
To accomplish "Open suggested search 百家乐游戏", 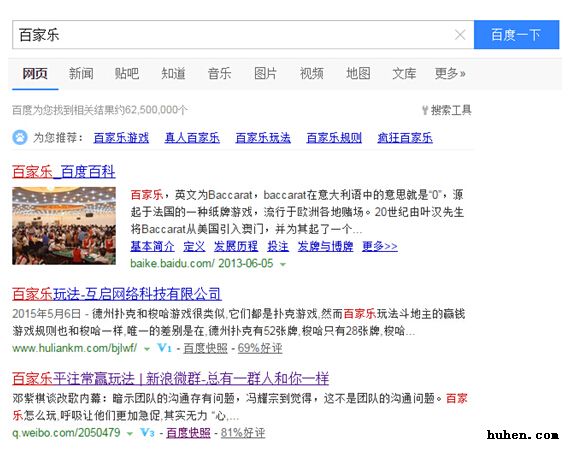I will (121, 138).
